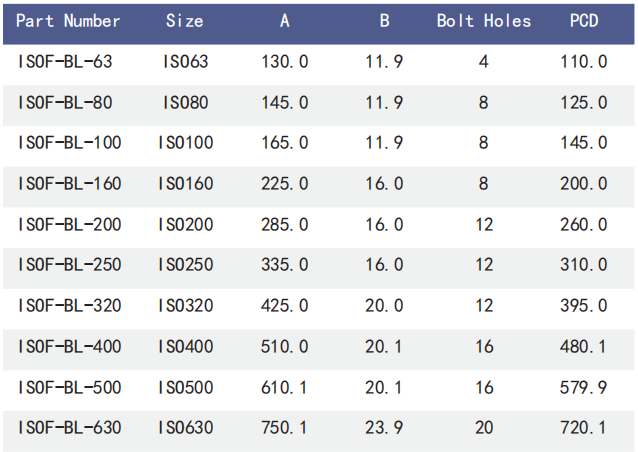Click the PCD value 200.0
638x452 pixels.
pos(584,184)
